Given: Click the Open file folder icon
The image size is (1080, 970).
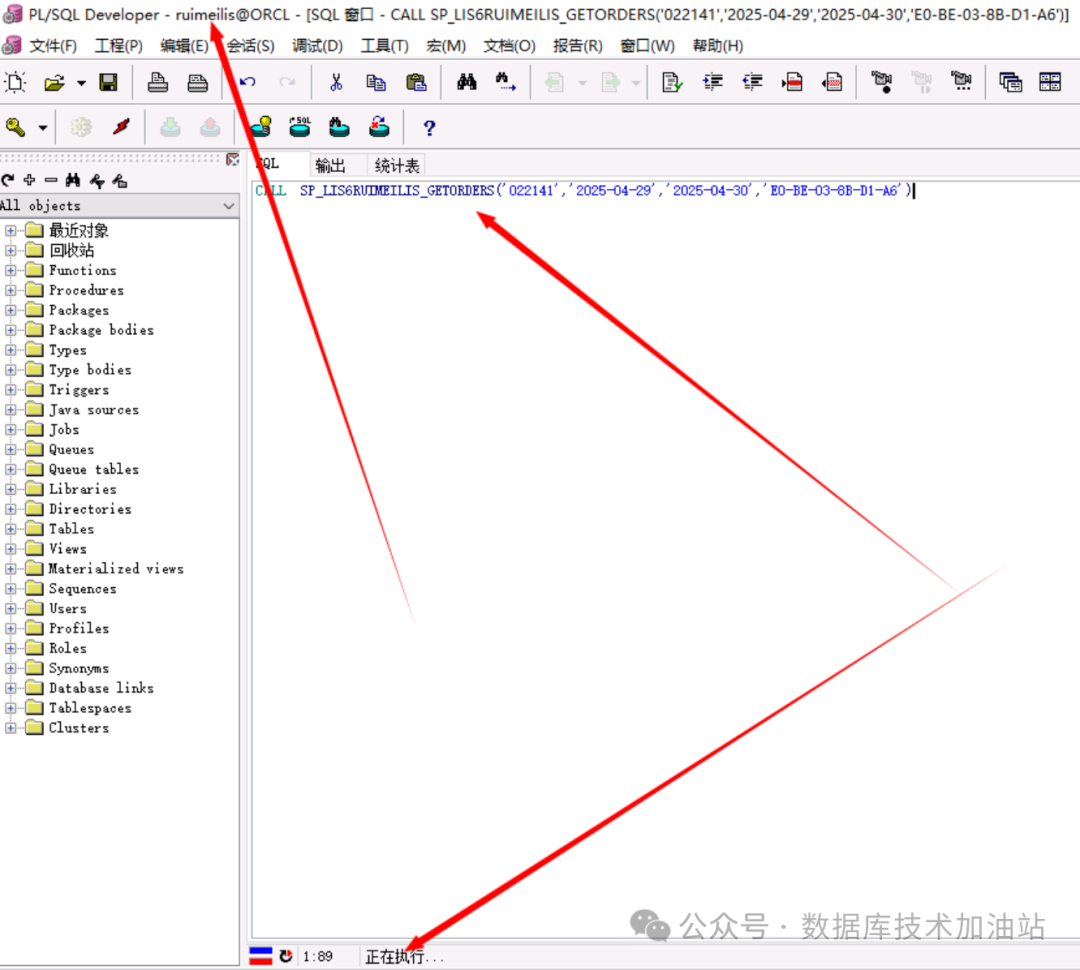Looking at the screenshot, I should coord(54,83).
